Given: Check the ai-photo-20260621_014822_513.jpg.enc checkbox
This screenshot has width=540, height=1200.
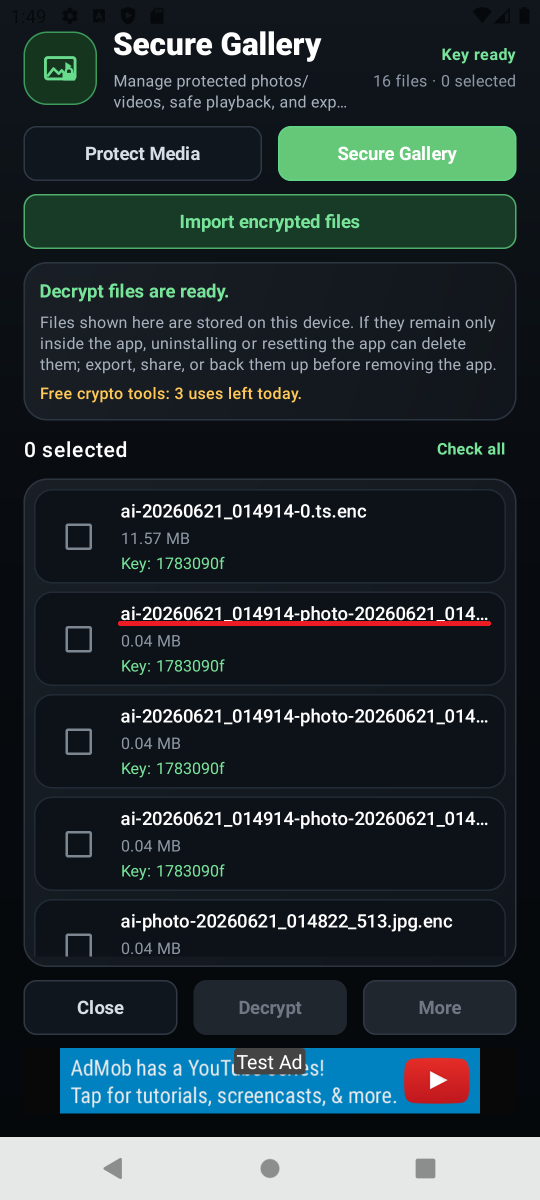Looking at the screenshot, I should (x=79, y=944).
